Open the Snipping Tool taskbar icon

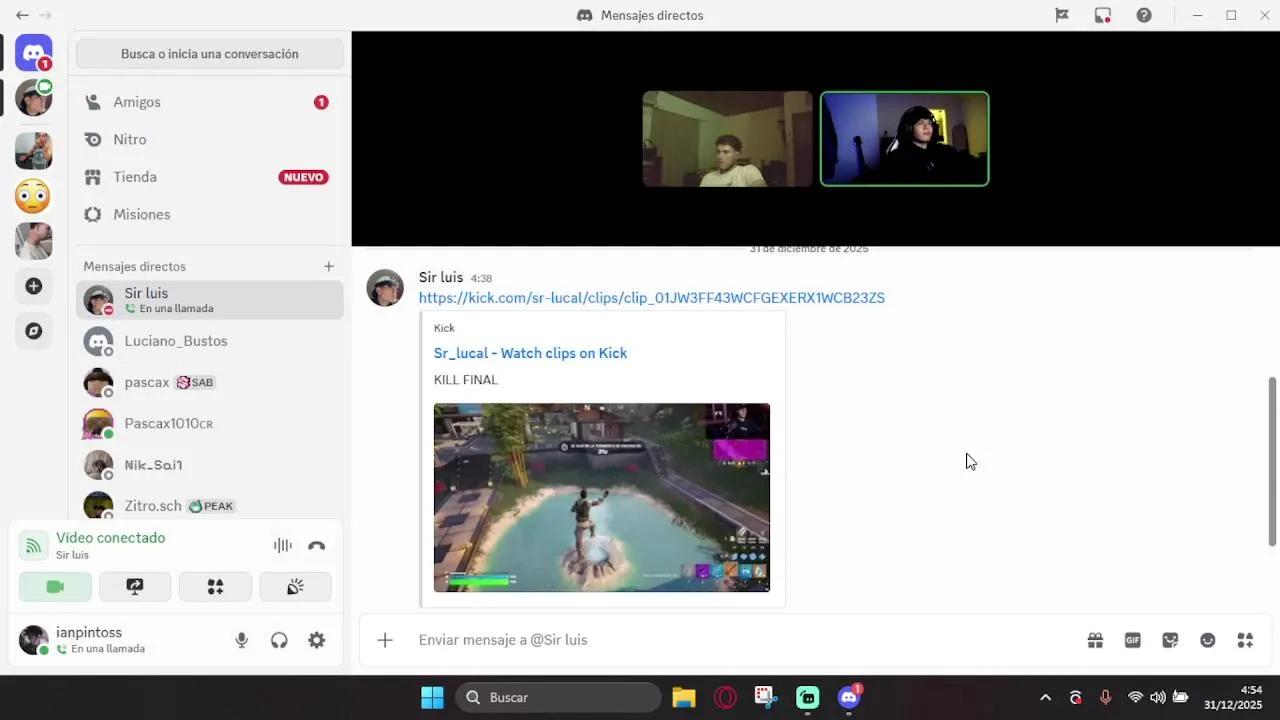[x=766, y=697]
